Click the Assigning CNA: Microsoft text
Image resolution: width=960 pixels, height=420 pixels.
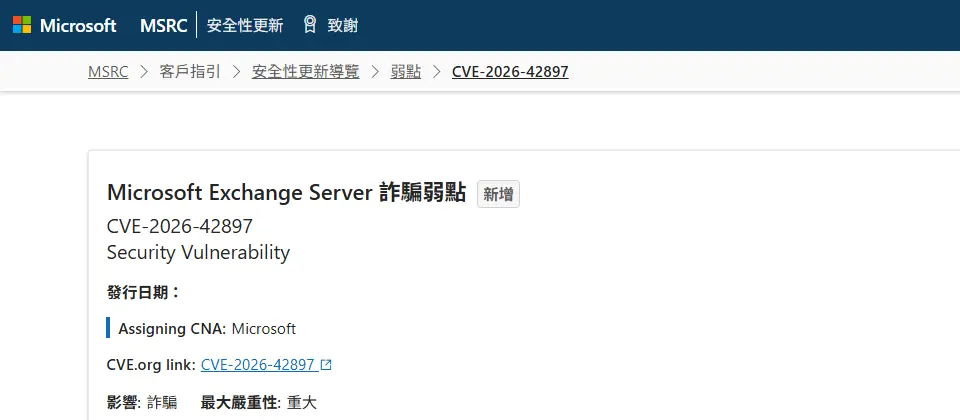pos(207,329)
